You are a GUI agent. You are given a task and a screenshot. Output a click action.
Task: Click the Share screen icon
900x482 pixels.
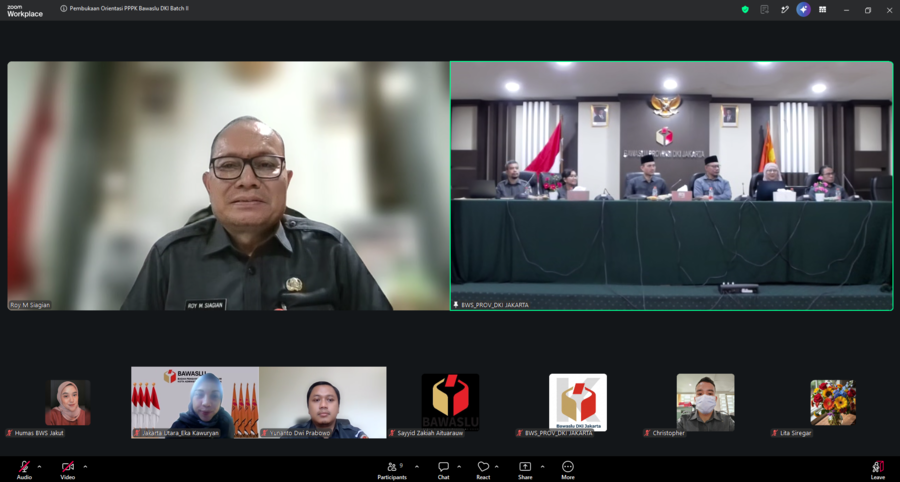(525, 469)
